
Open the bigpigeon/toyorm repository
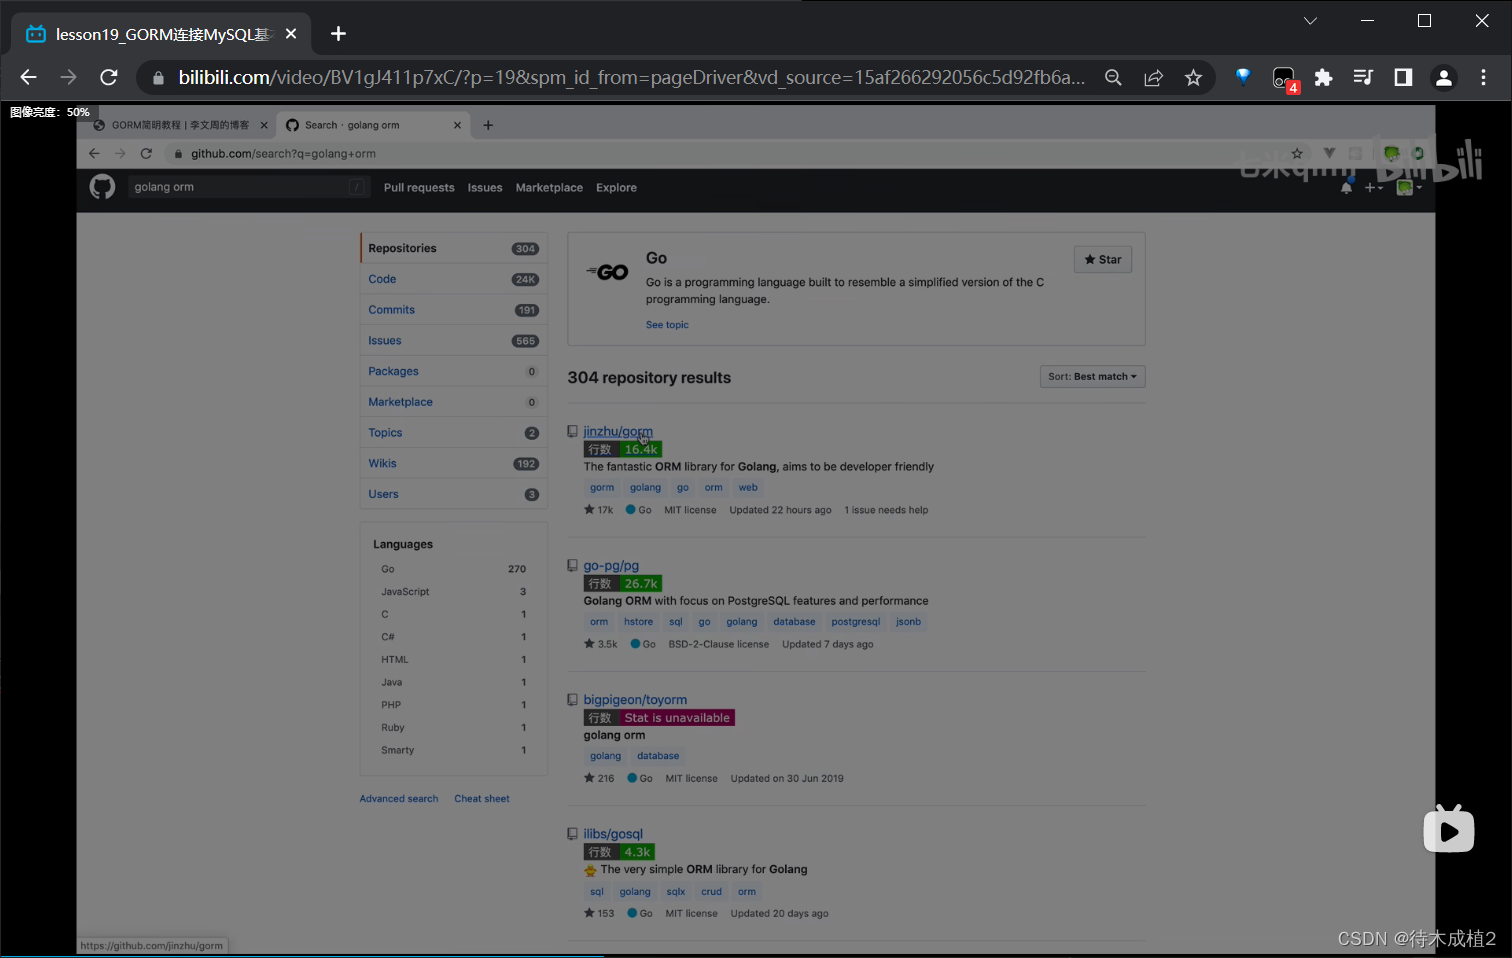635,700
